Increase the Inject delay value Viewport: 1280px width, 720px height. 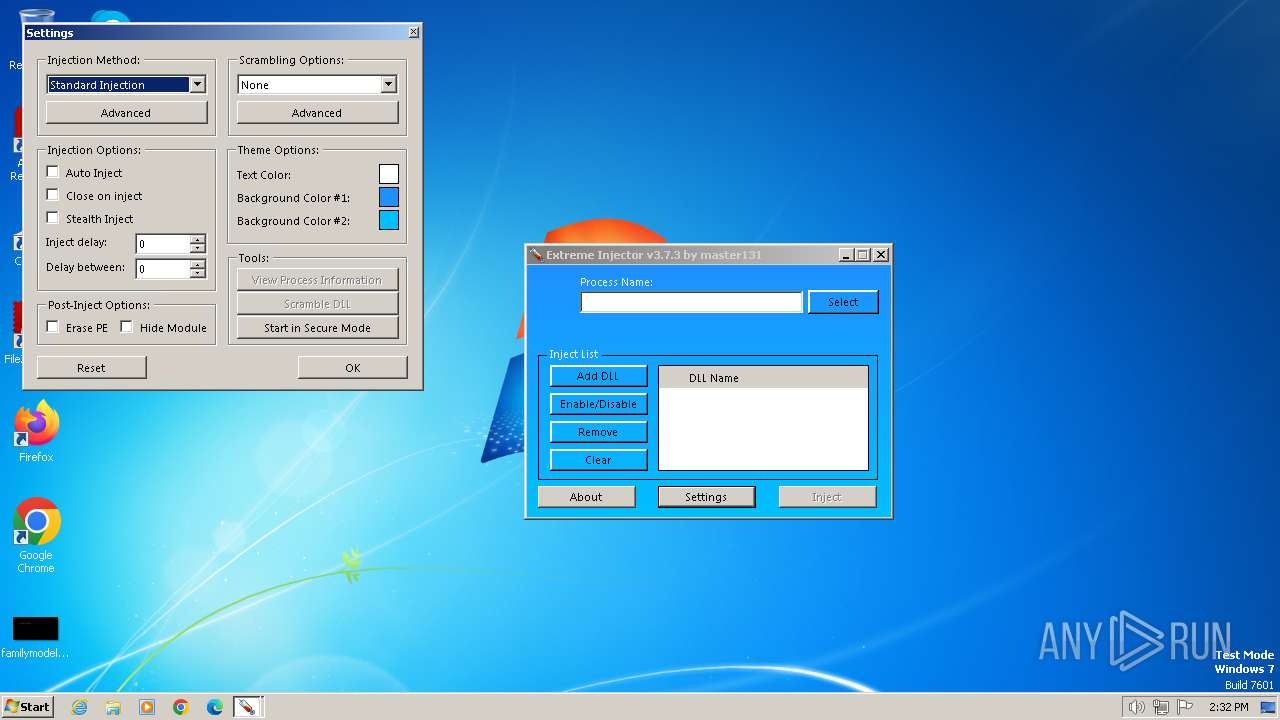click(x=198, y=239)
